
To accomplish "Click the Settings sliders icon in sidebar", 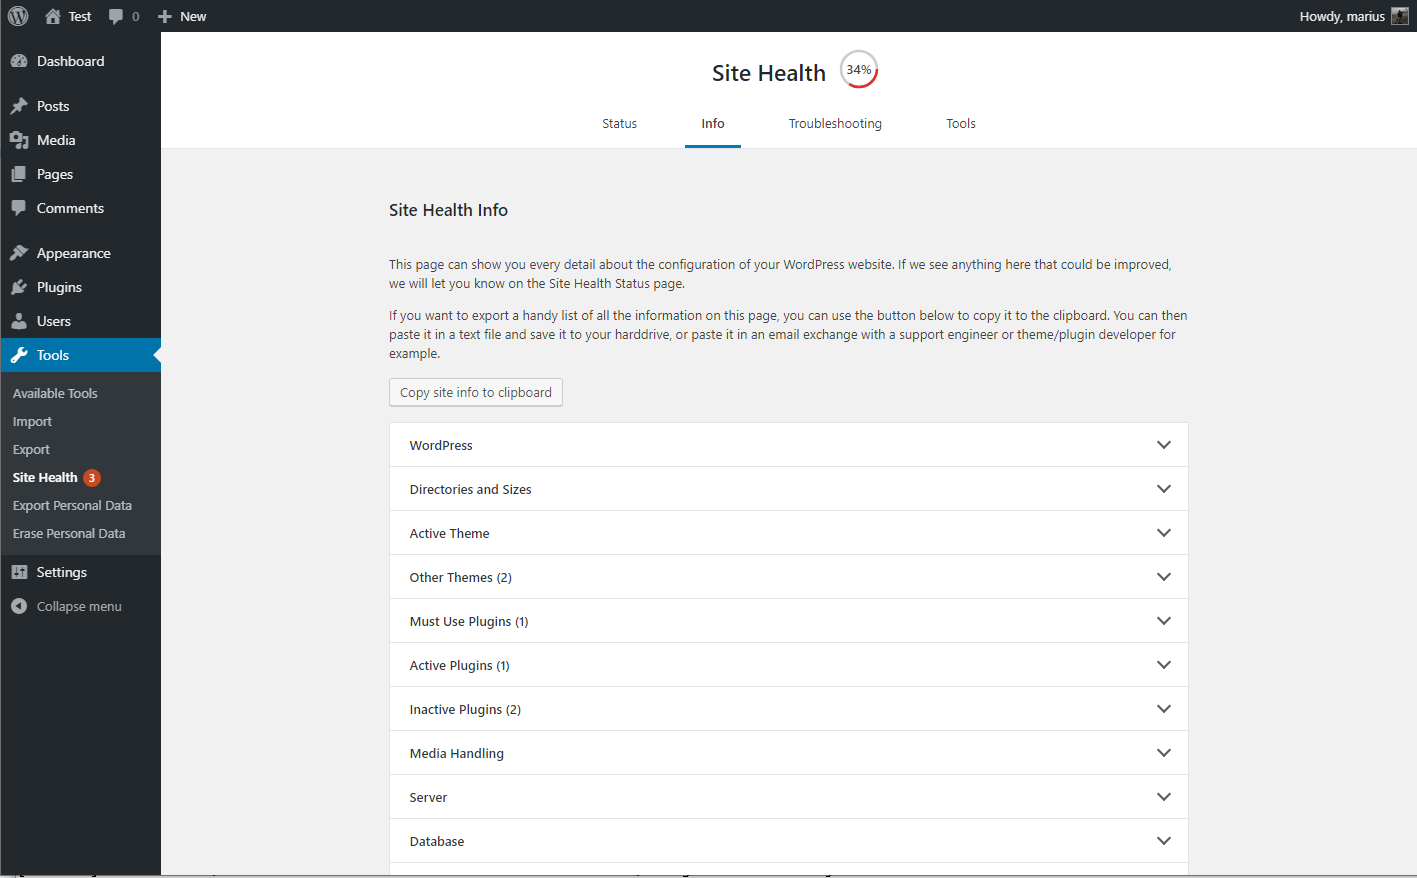I will 19,572.
